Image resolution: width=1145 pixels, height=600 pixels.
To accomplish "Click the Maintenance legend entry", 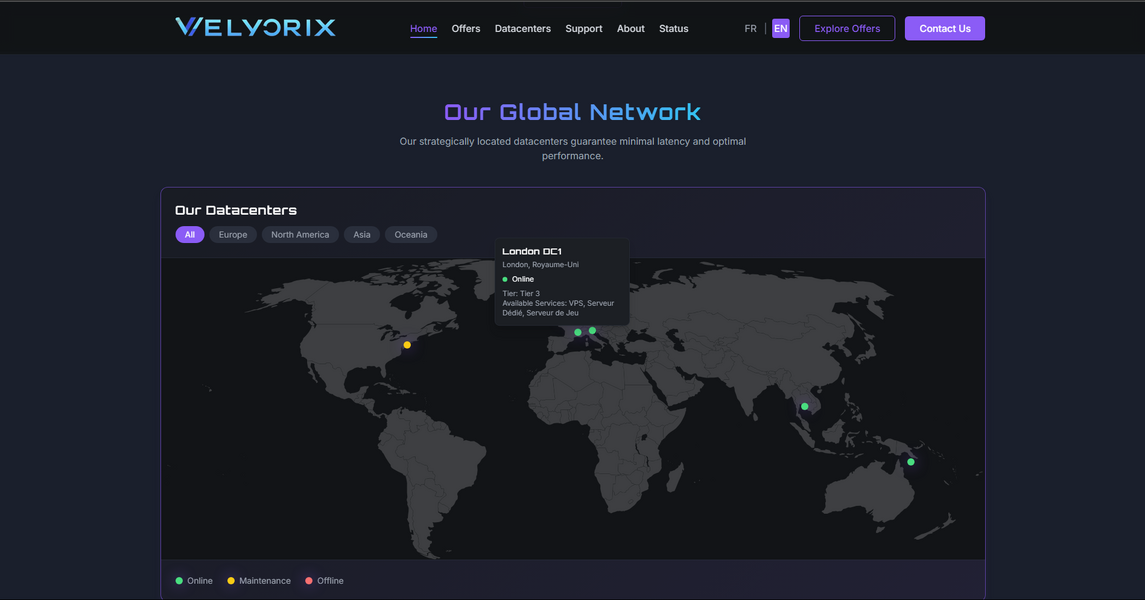I will click(x=259, y=581).
